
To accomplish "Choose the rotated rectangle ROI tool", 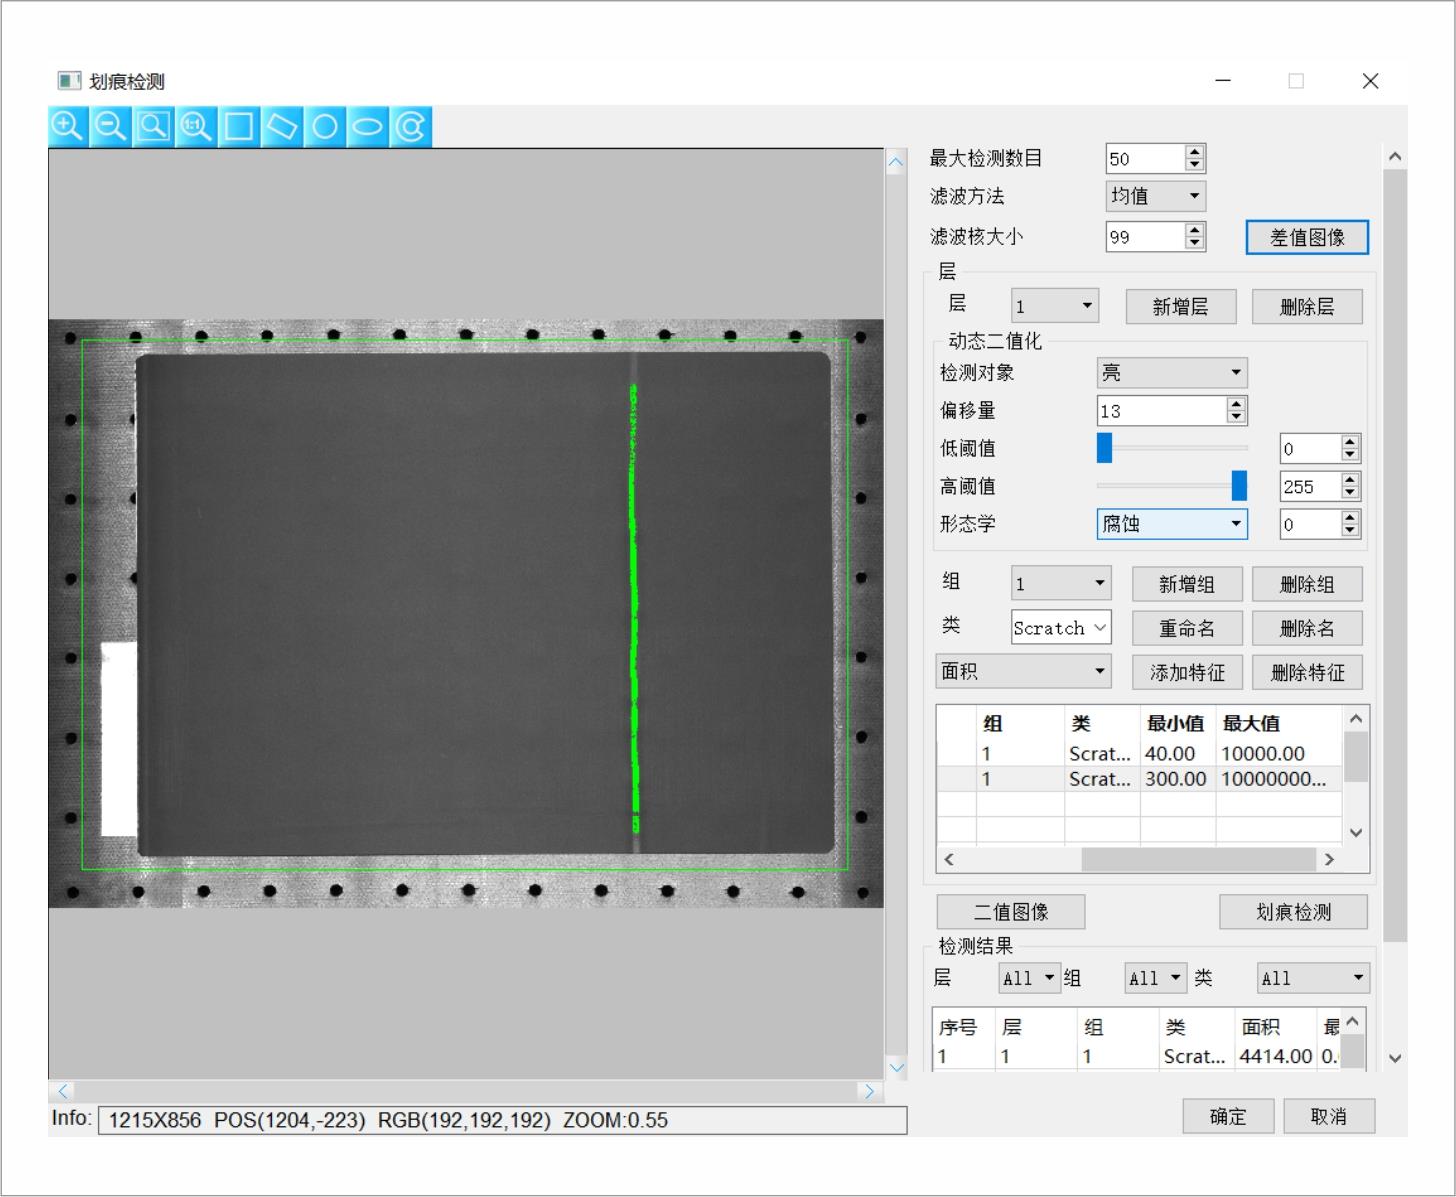I will pyautogui.click(x=282, y=127).
